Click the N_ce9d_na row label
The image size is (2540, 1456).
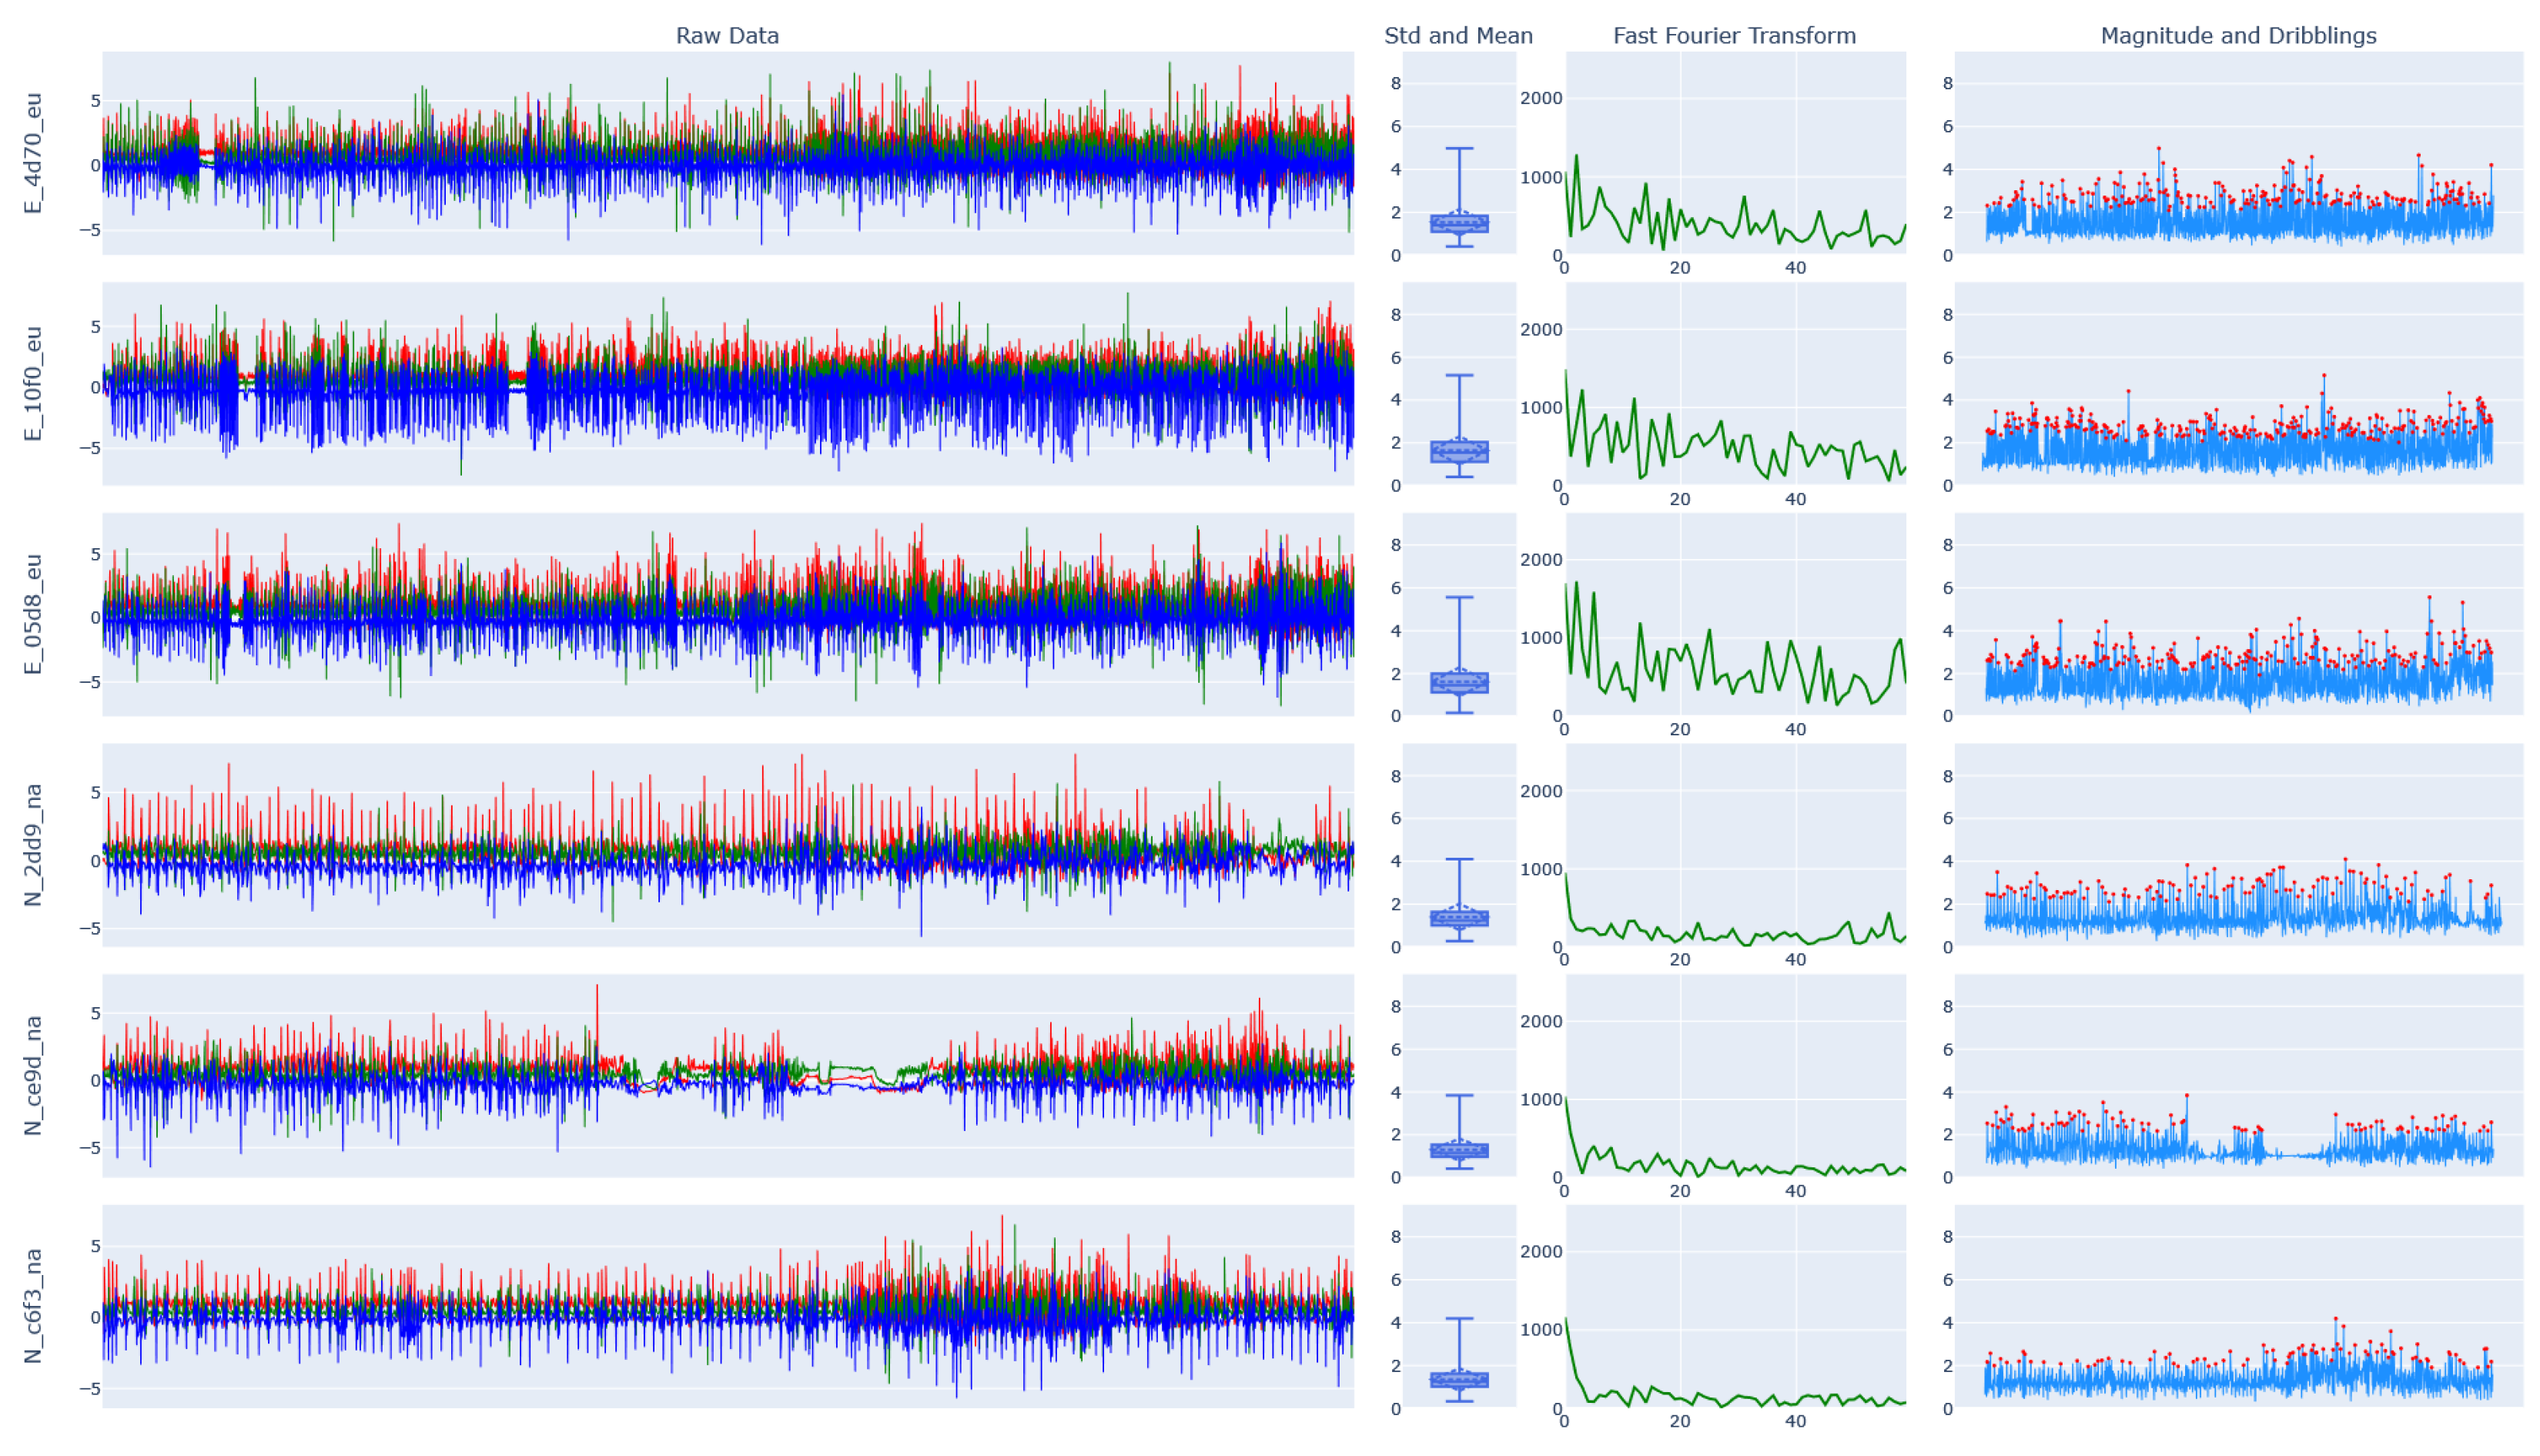(x=33, y=1075)
